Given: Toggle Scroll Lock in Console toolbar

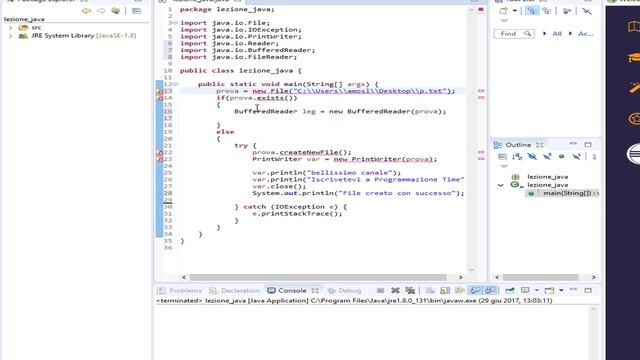Looking at the screenshot, I should 445,291.
